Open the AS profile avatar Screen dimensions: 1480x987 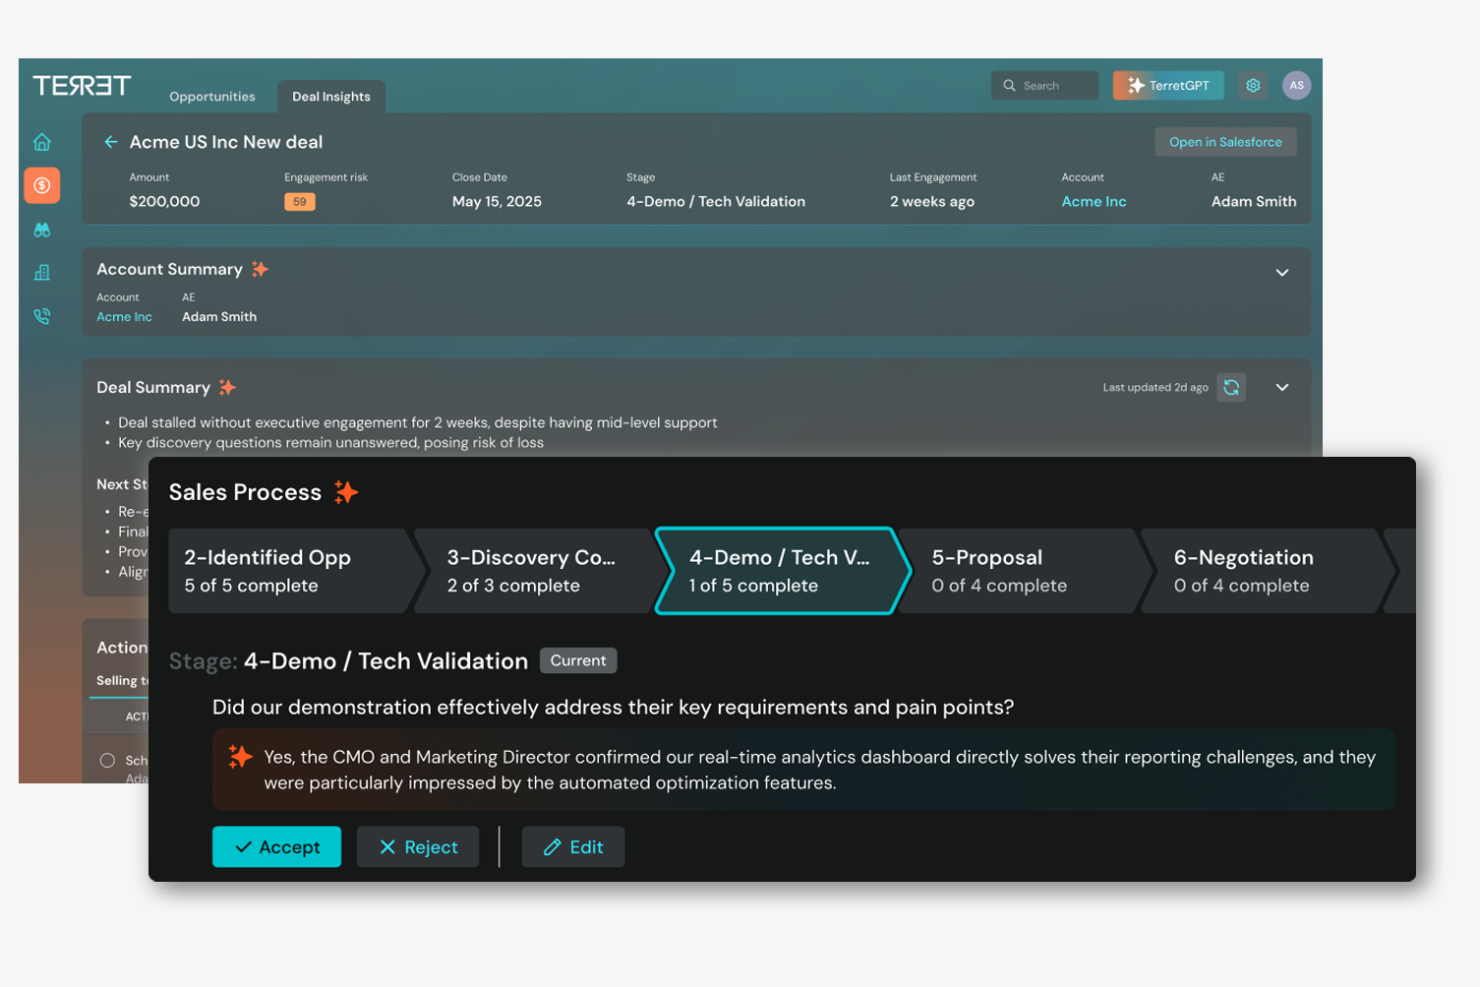(1297, 85)
